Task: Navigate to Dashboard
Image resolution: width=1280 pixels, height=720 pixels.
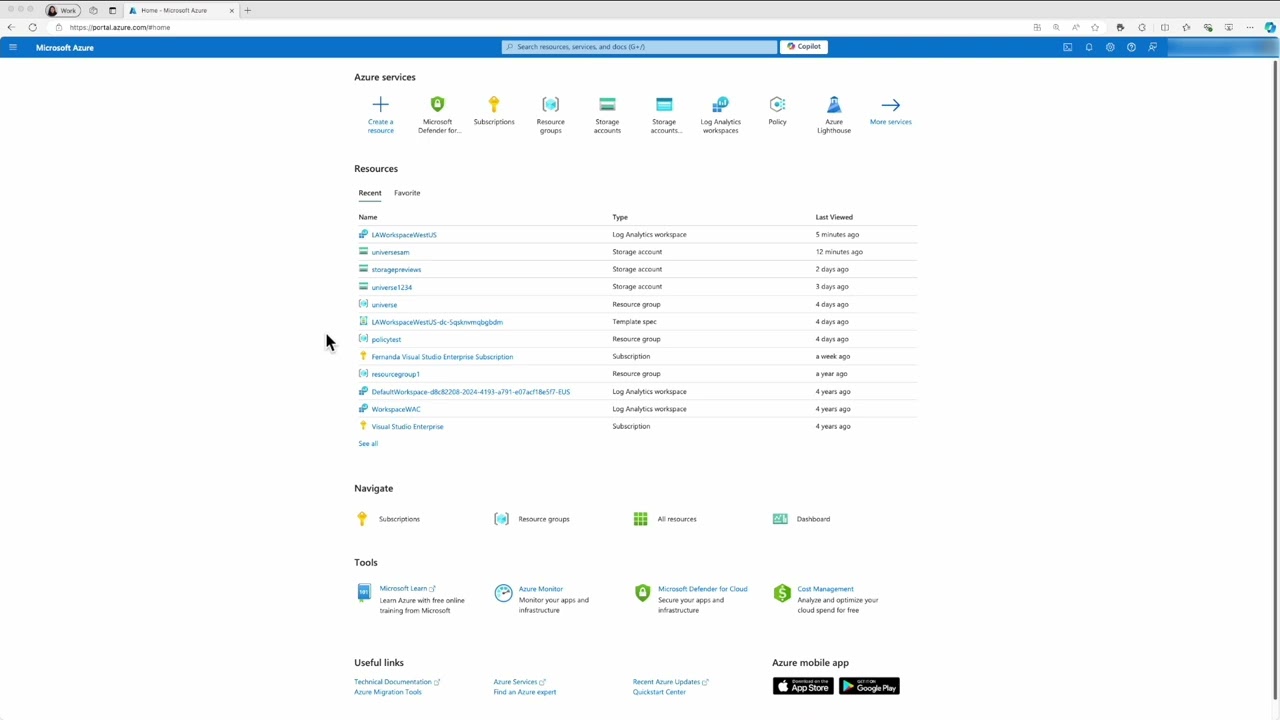Action: click(813, 519)
